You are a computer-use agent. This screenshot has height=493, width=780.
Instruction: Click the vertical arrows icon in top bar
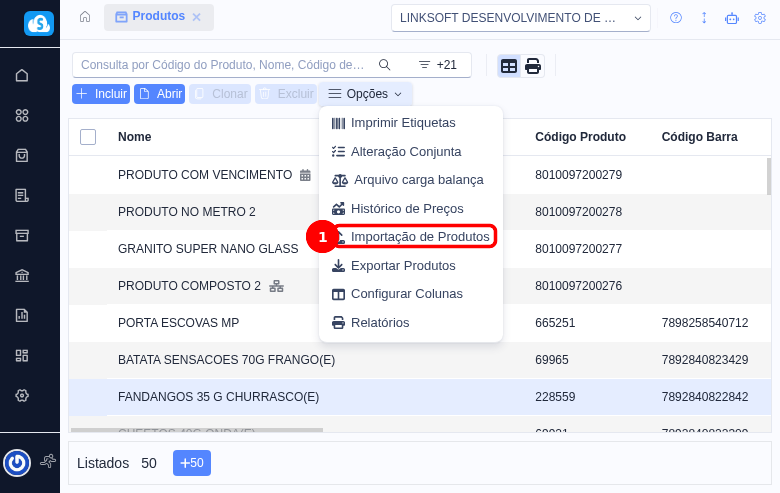704,18
